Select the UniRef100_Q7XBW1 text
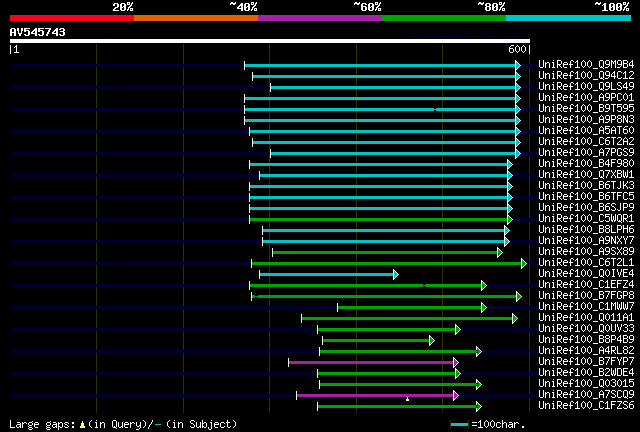The width and height of the screenshot is (640, 432). point(586,174)
